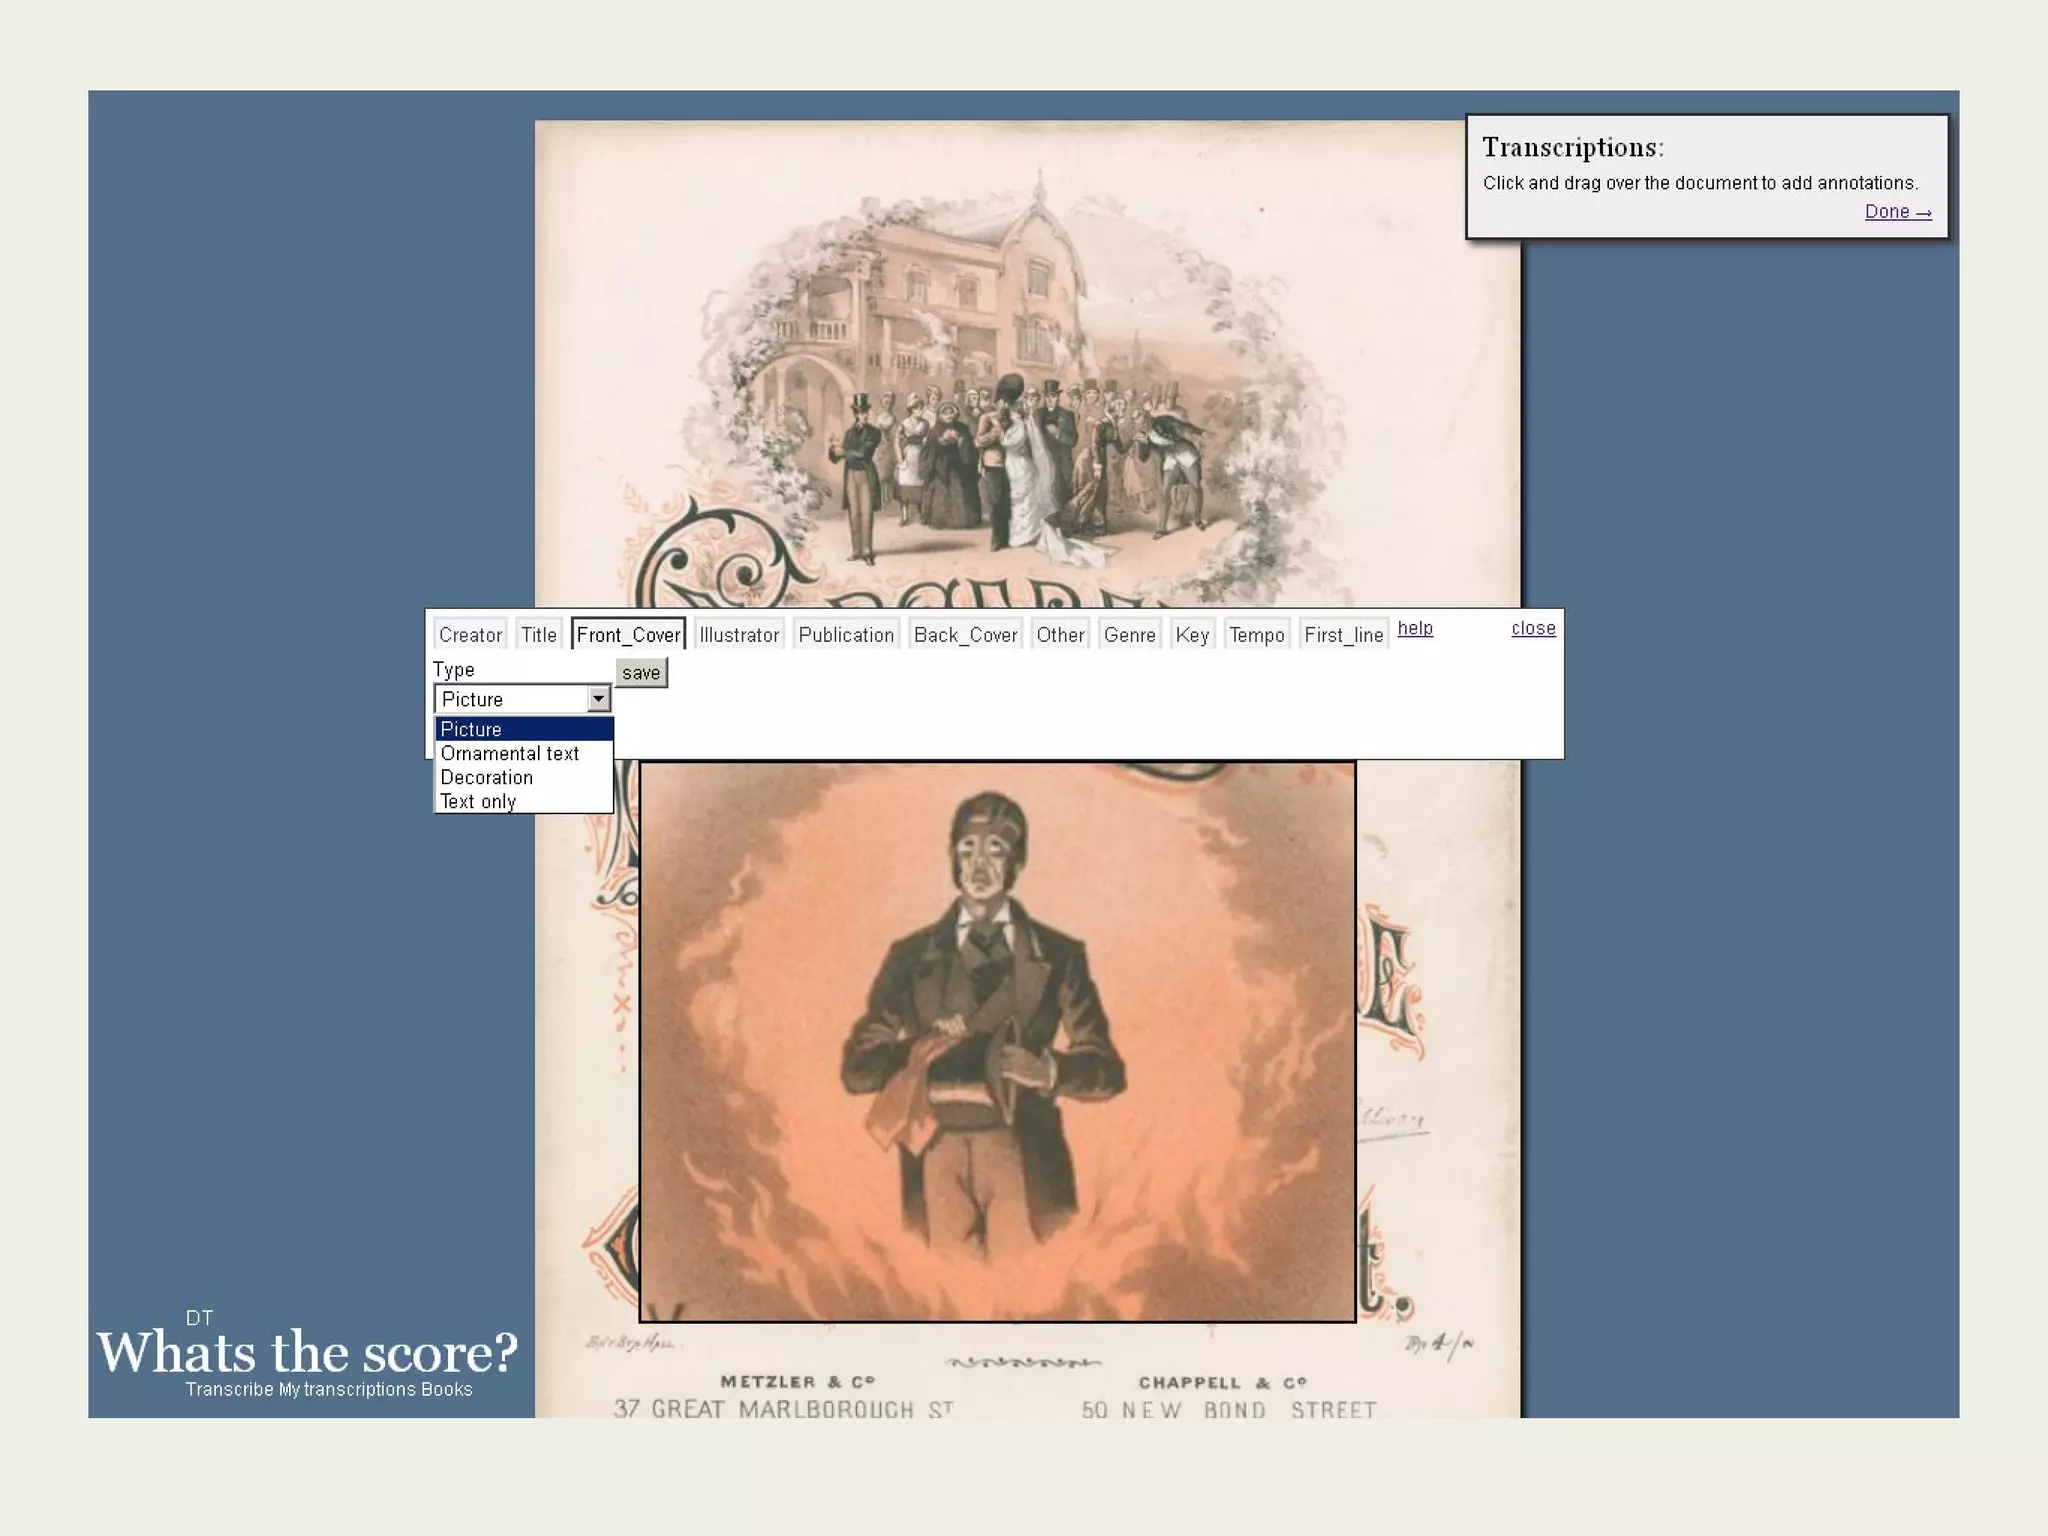Click the close link on annotation panel
This screenshot has height=1536, width=2048.
click(x=1533, y=628)
